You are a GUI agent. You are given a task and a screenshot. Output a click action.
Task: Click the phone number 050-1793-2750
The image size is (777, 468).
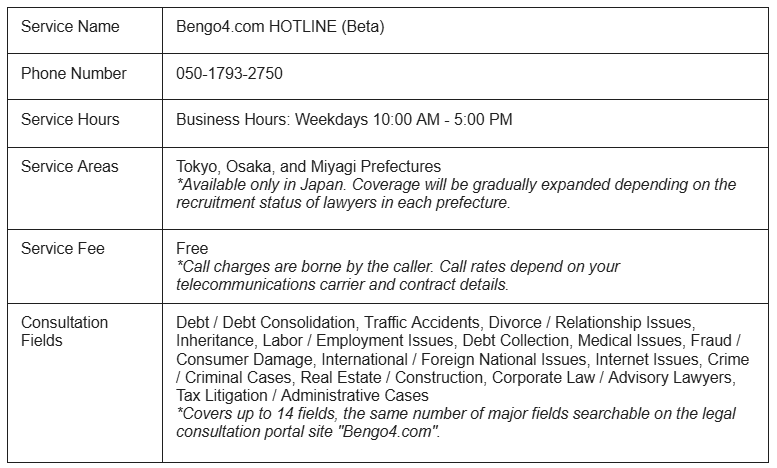(231, 73)
